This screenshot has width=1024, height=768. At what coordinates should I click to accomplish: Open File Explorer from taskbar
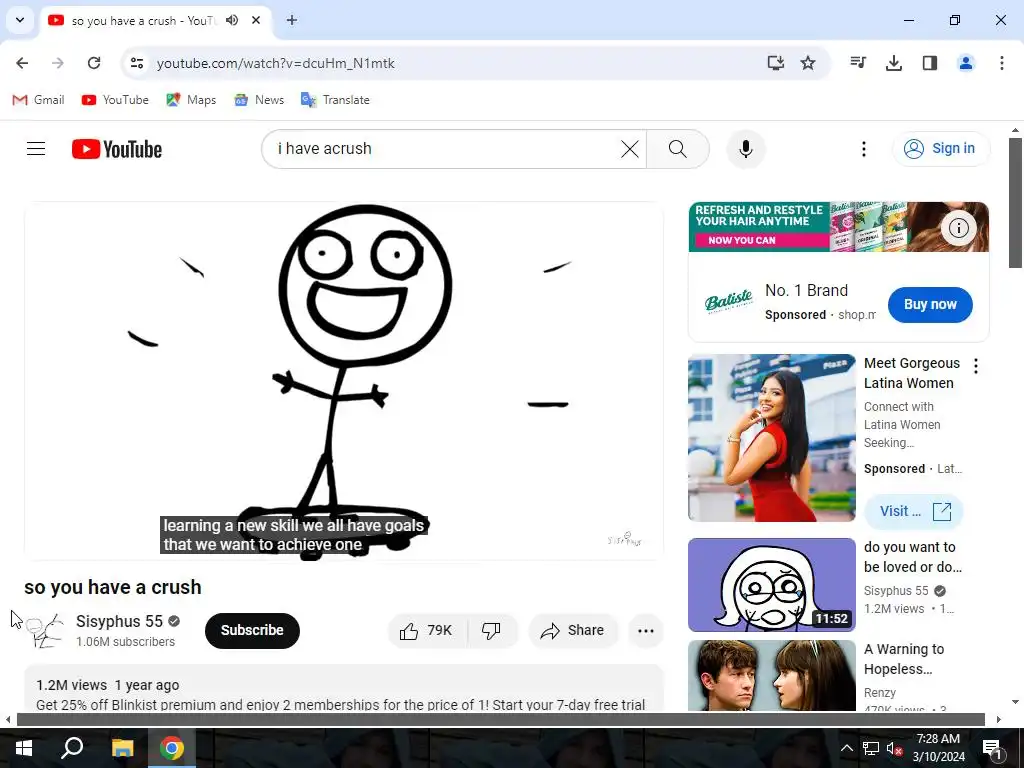pos(122,748)
